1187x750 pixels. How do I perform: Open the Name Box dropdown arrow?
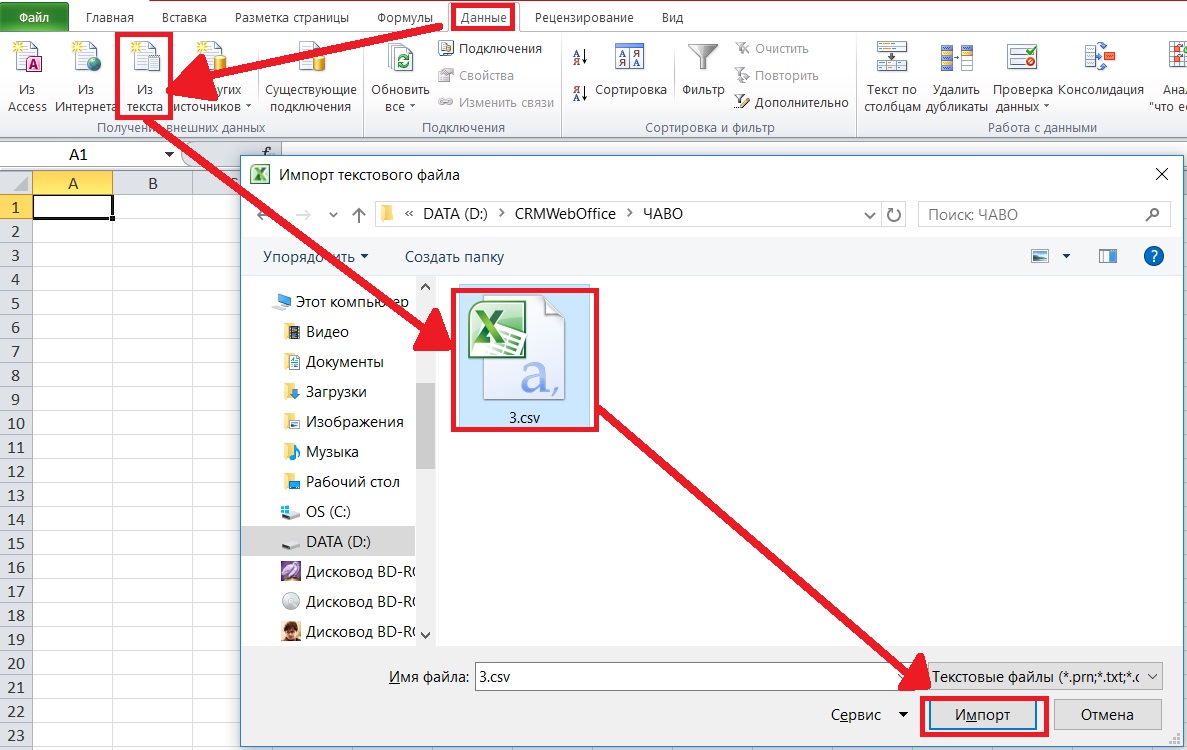coord(169,155)
